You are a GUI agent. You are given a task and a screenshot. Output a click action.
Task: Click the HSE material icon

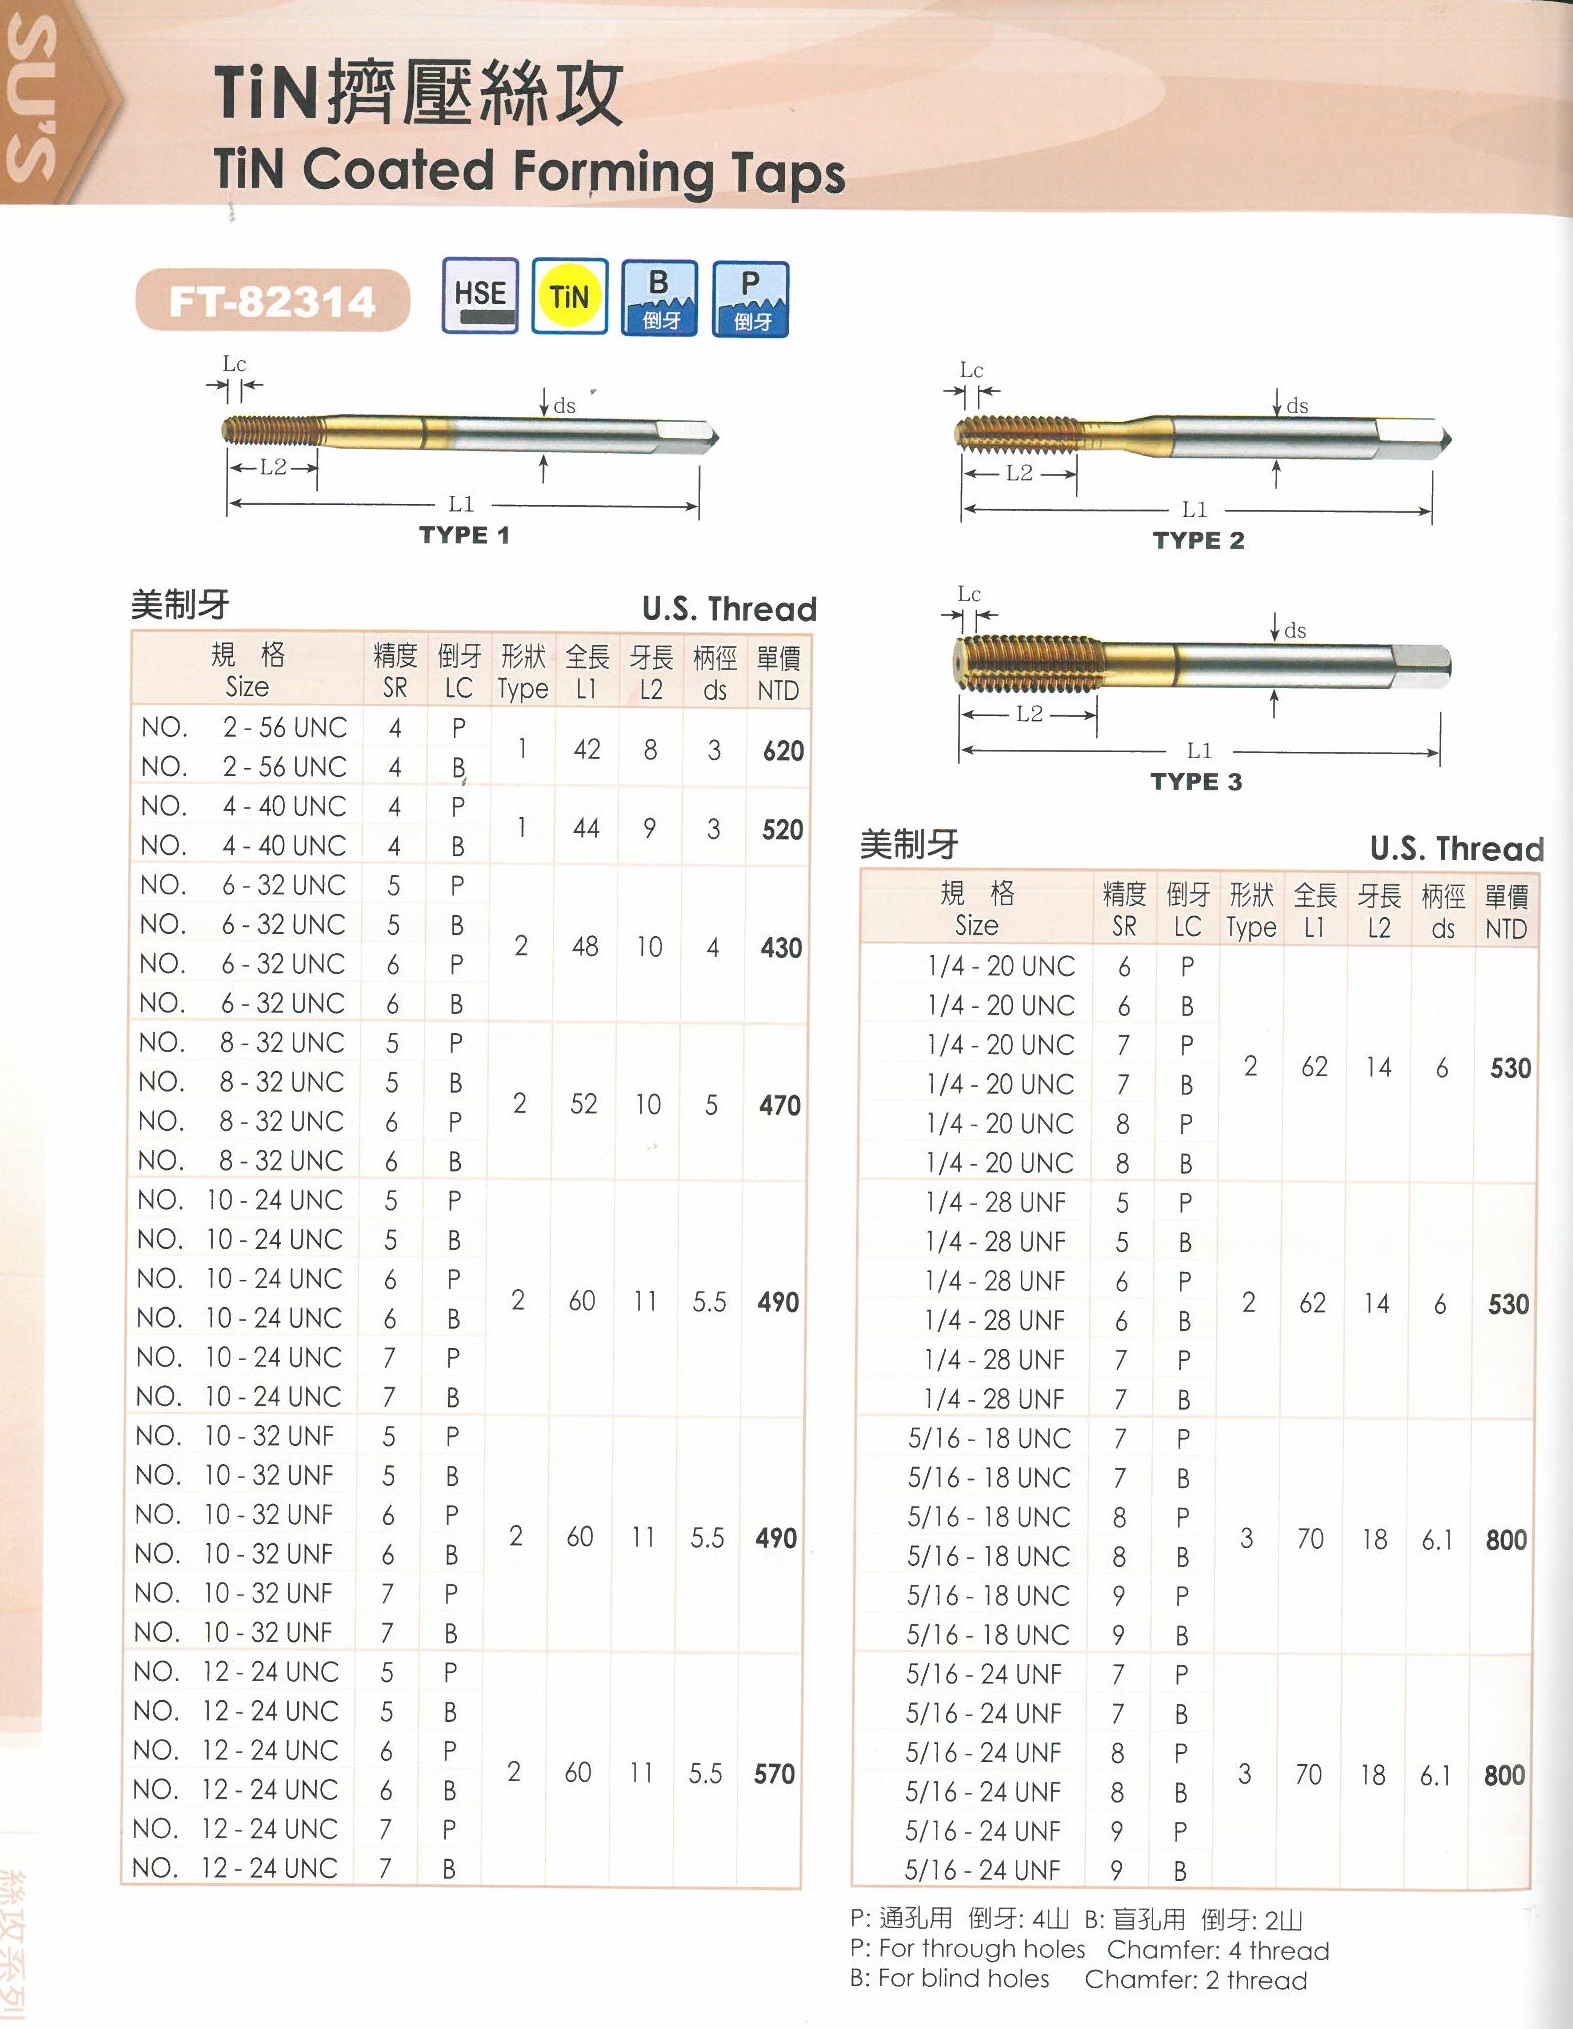pos(480,296)
